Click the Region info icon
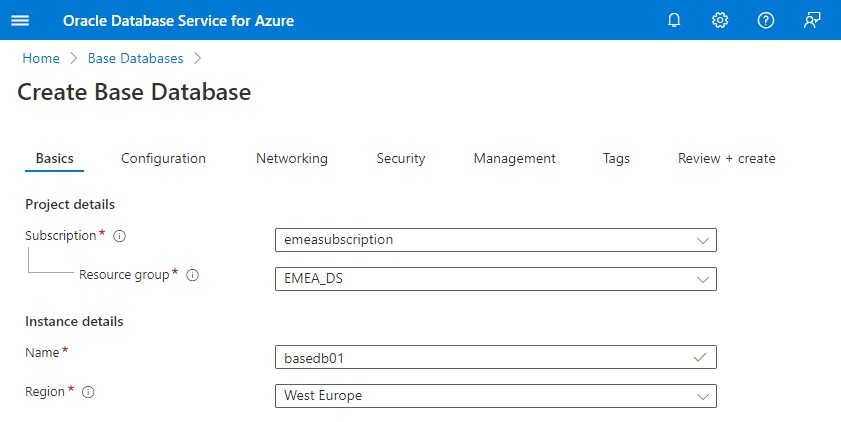The height and width of the screenshot is (422, 841). pyautogui.click(x=88, y=393)
